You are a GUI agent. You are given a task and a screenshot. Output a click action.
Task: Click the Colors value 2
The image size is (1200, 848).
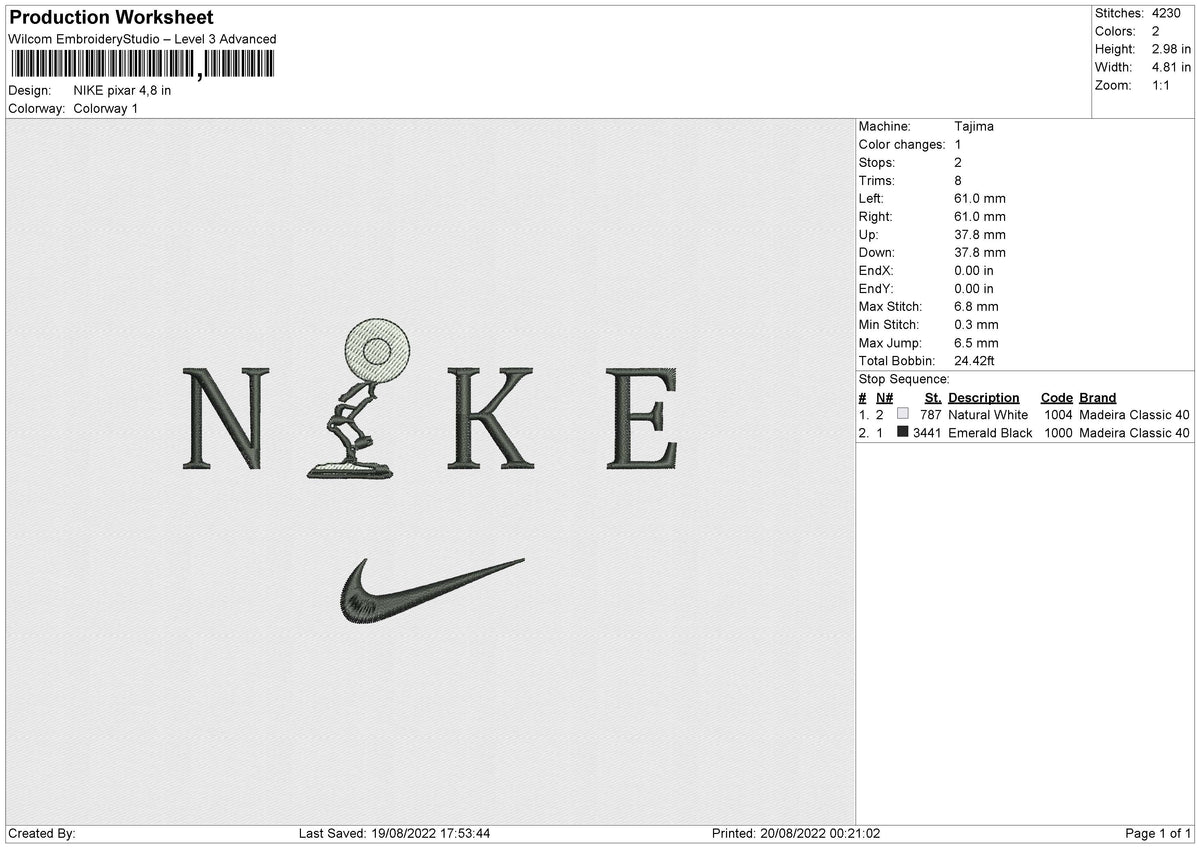click(1156, 31)
